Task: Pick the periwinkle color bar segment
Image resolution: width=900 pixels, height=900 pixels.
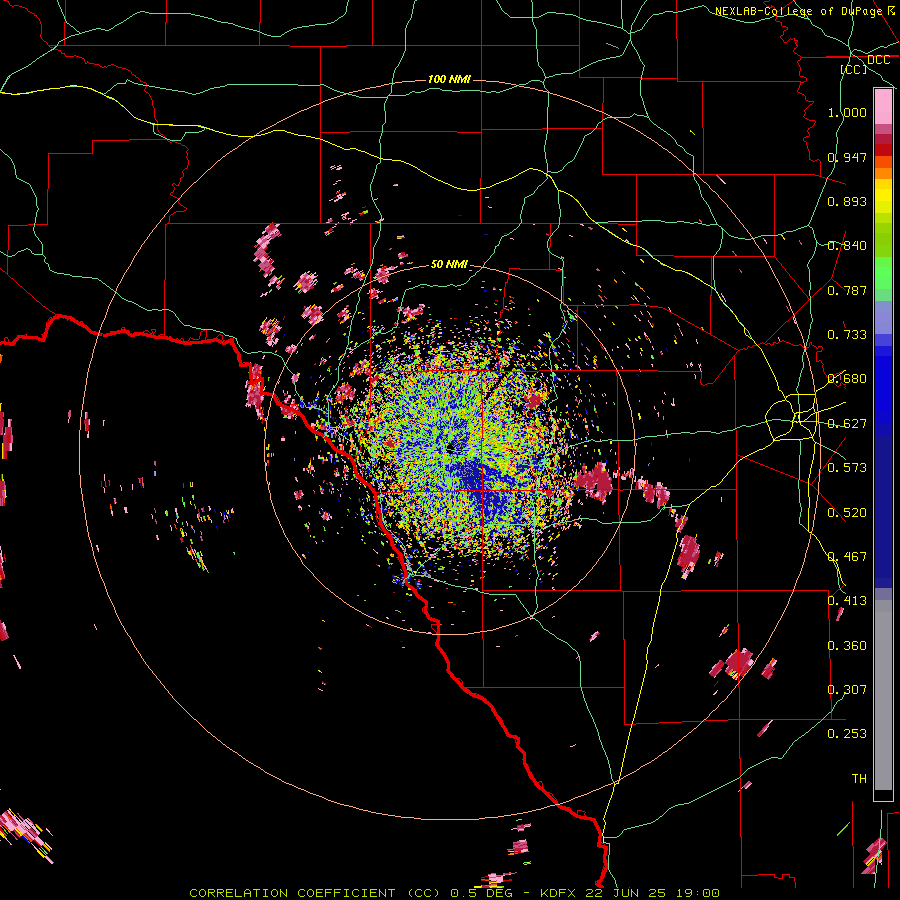Action: click(883, 318)
